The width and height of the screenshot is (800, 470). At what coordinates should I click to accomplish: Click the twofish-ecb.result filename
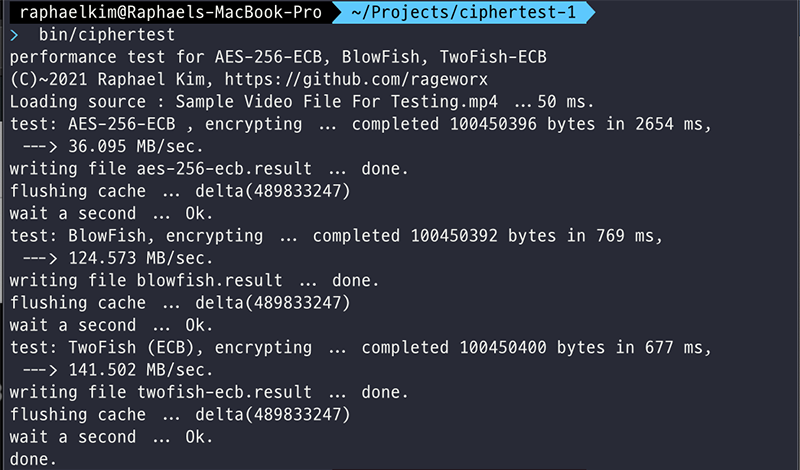[x=224, y=392]
